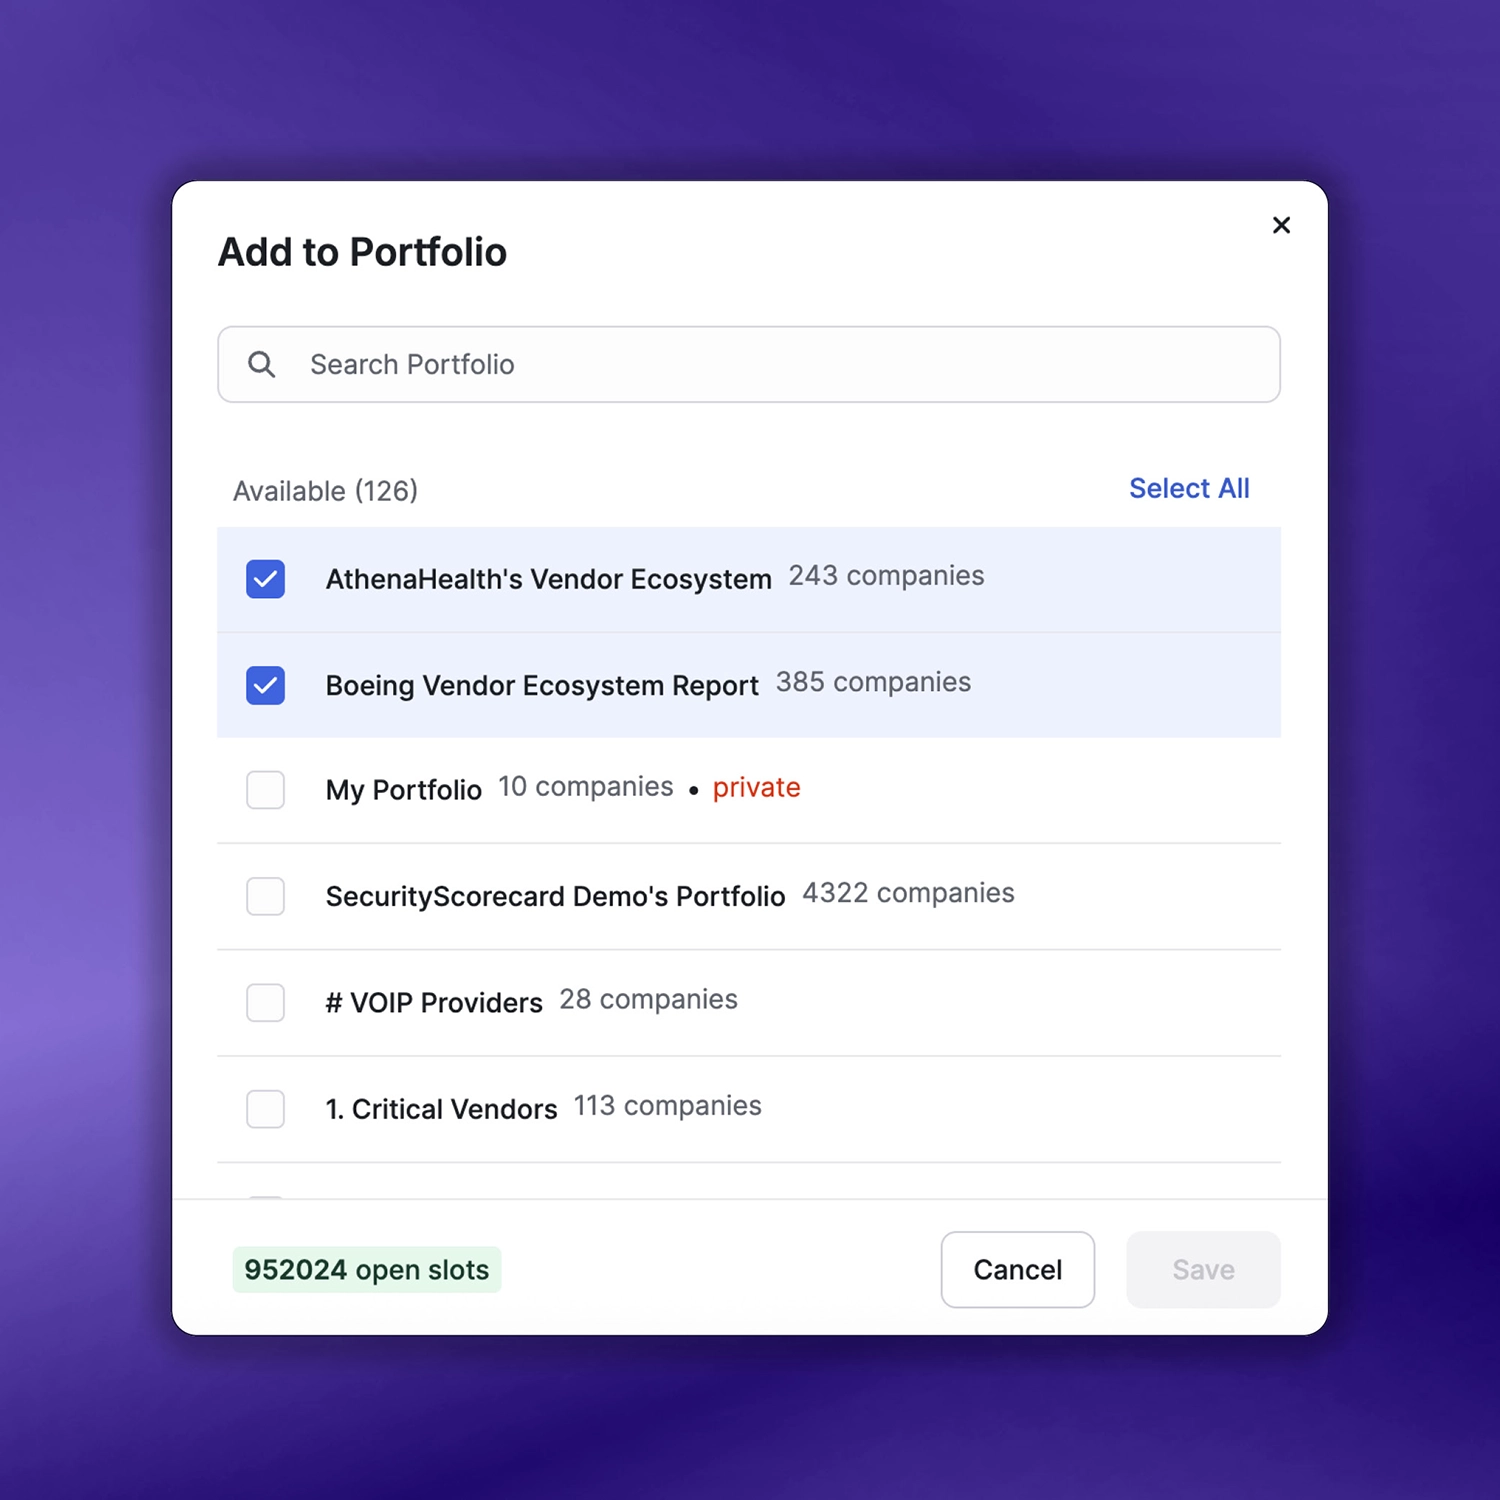Check the # VOIP Providers checkbox
The width and height of the screenshot is (1500, 1500).
click(266, 1002)
